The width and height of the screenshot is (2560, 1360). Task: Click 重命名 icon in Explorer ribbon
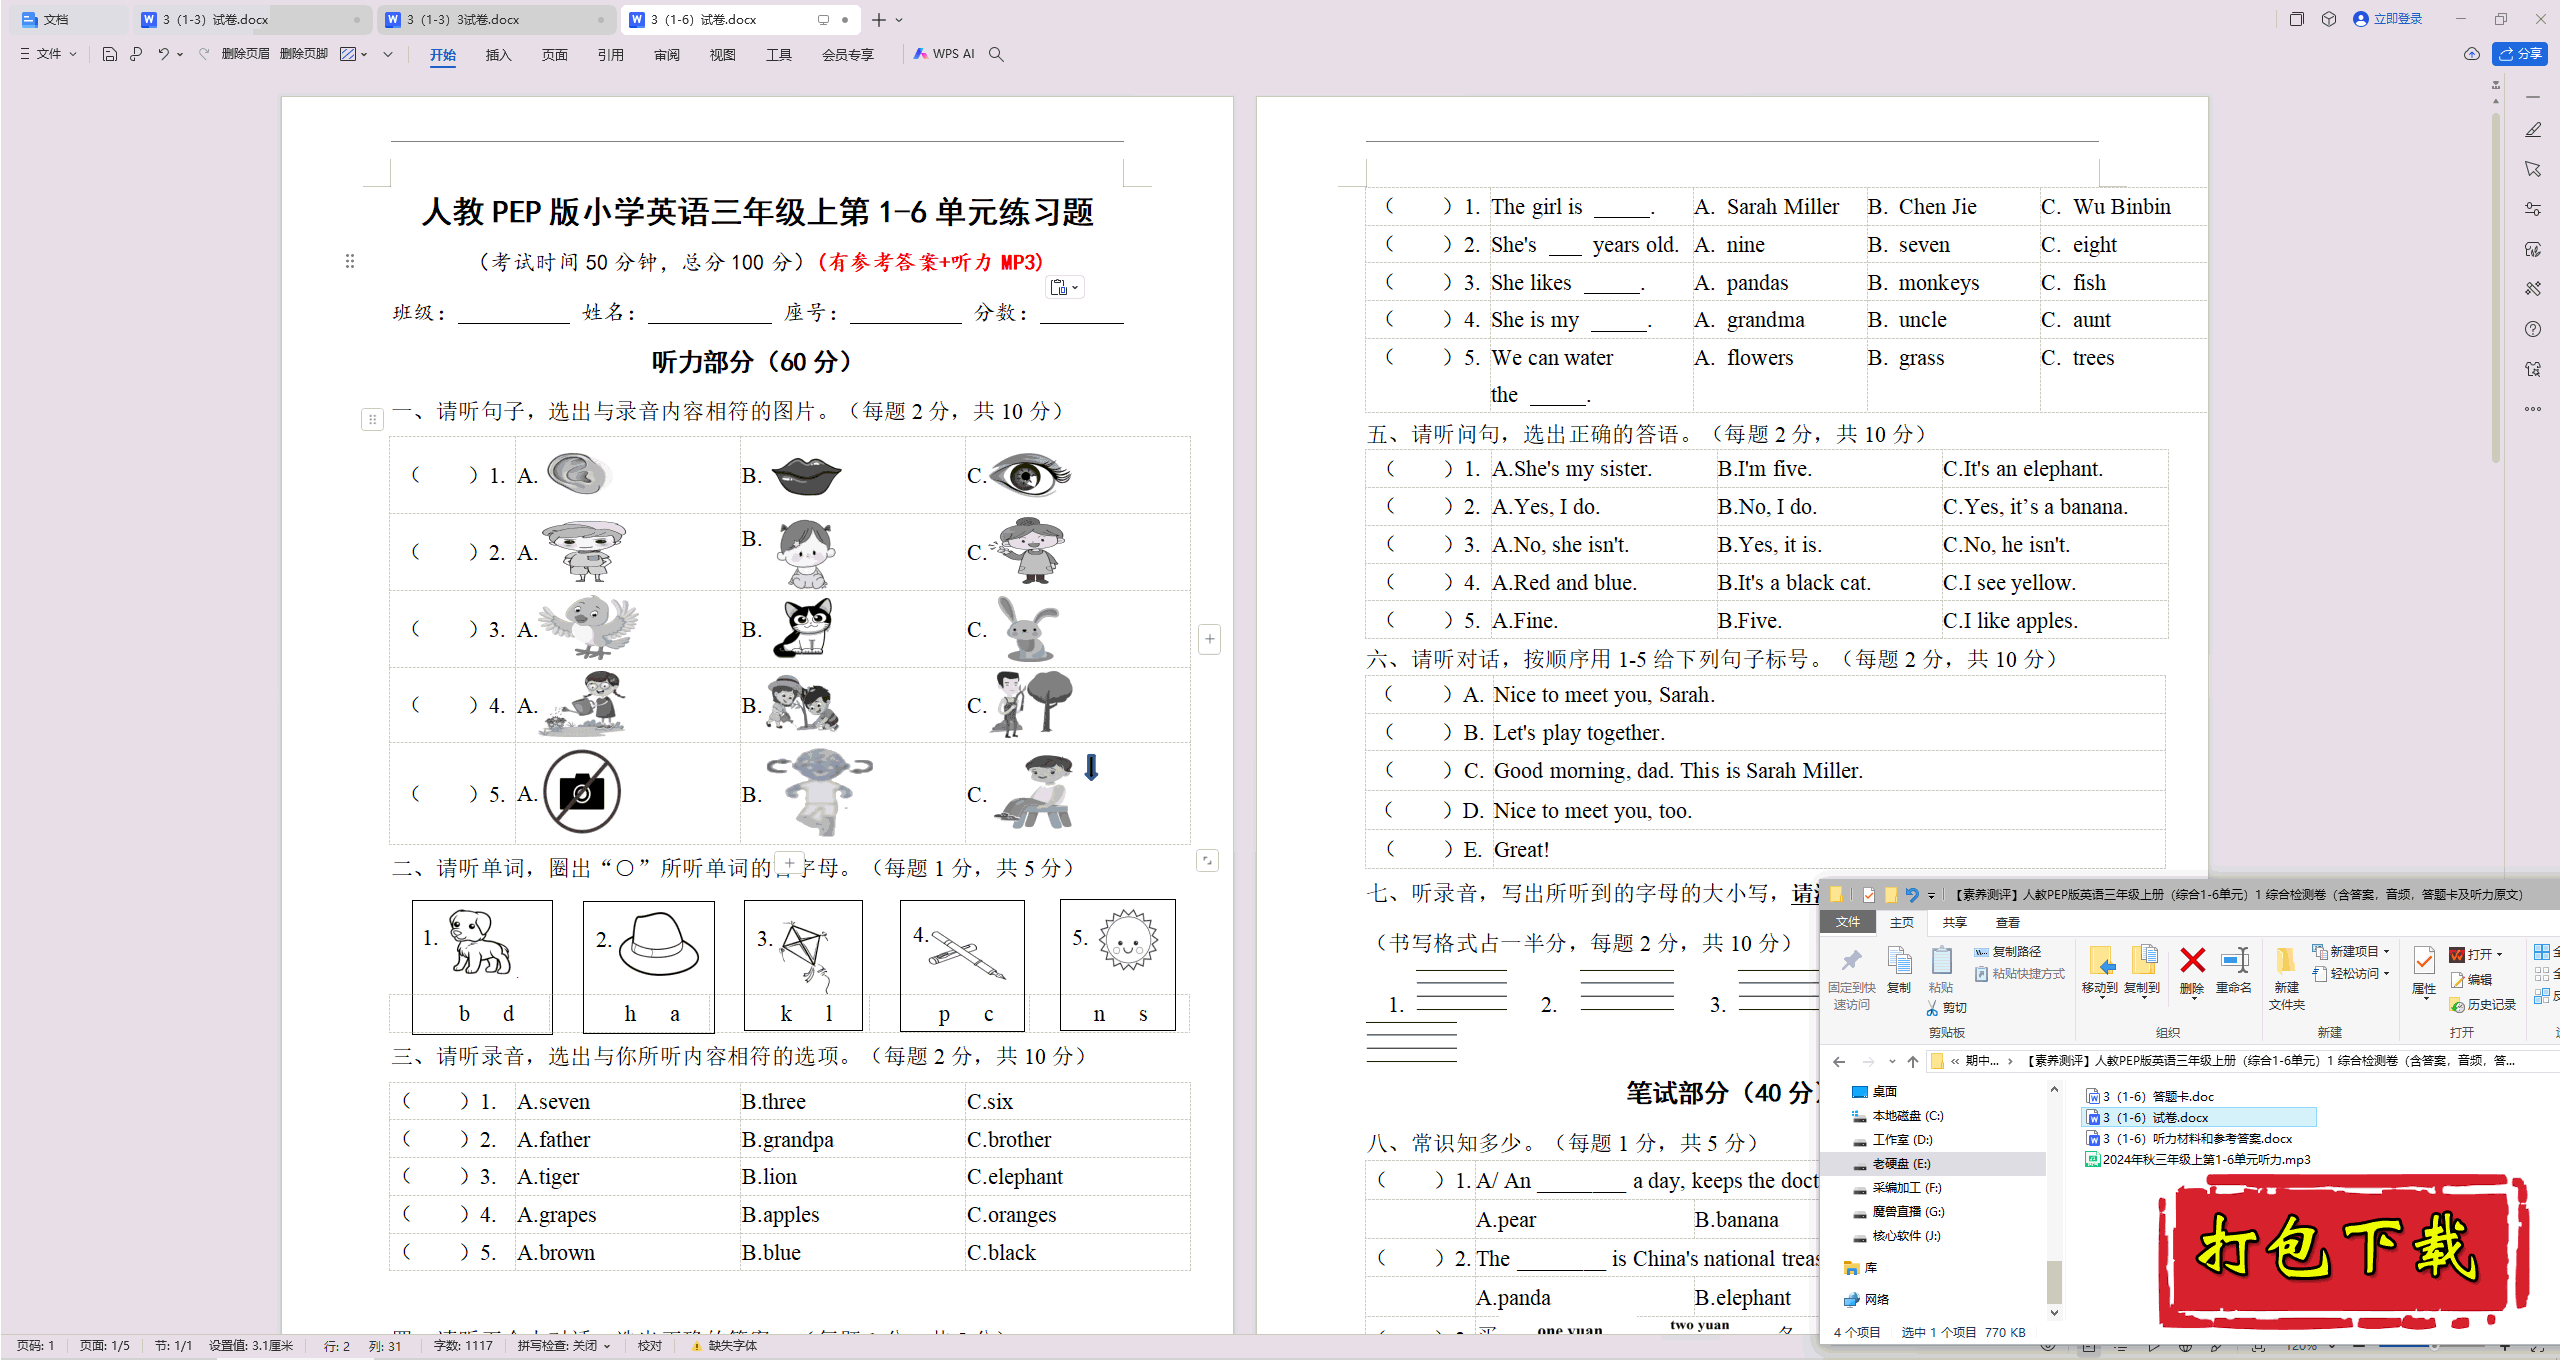click(x=2234, y=970)
